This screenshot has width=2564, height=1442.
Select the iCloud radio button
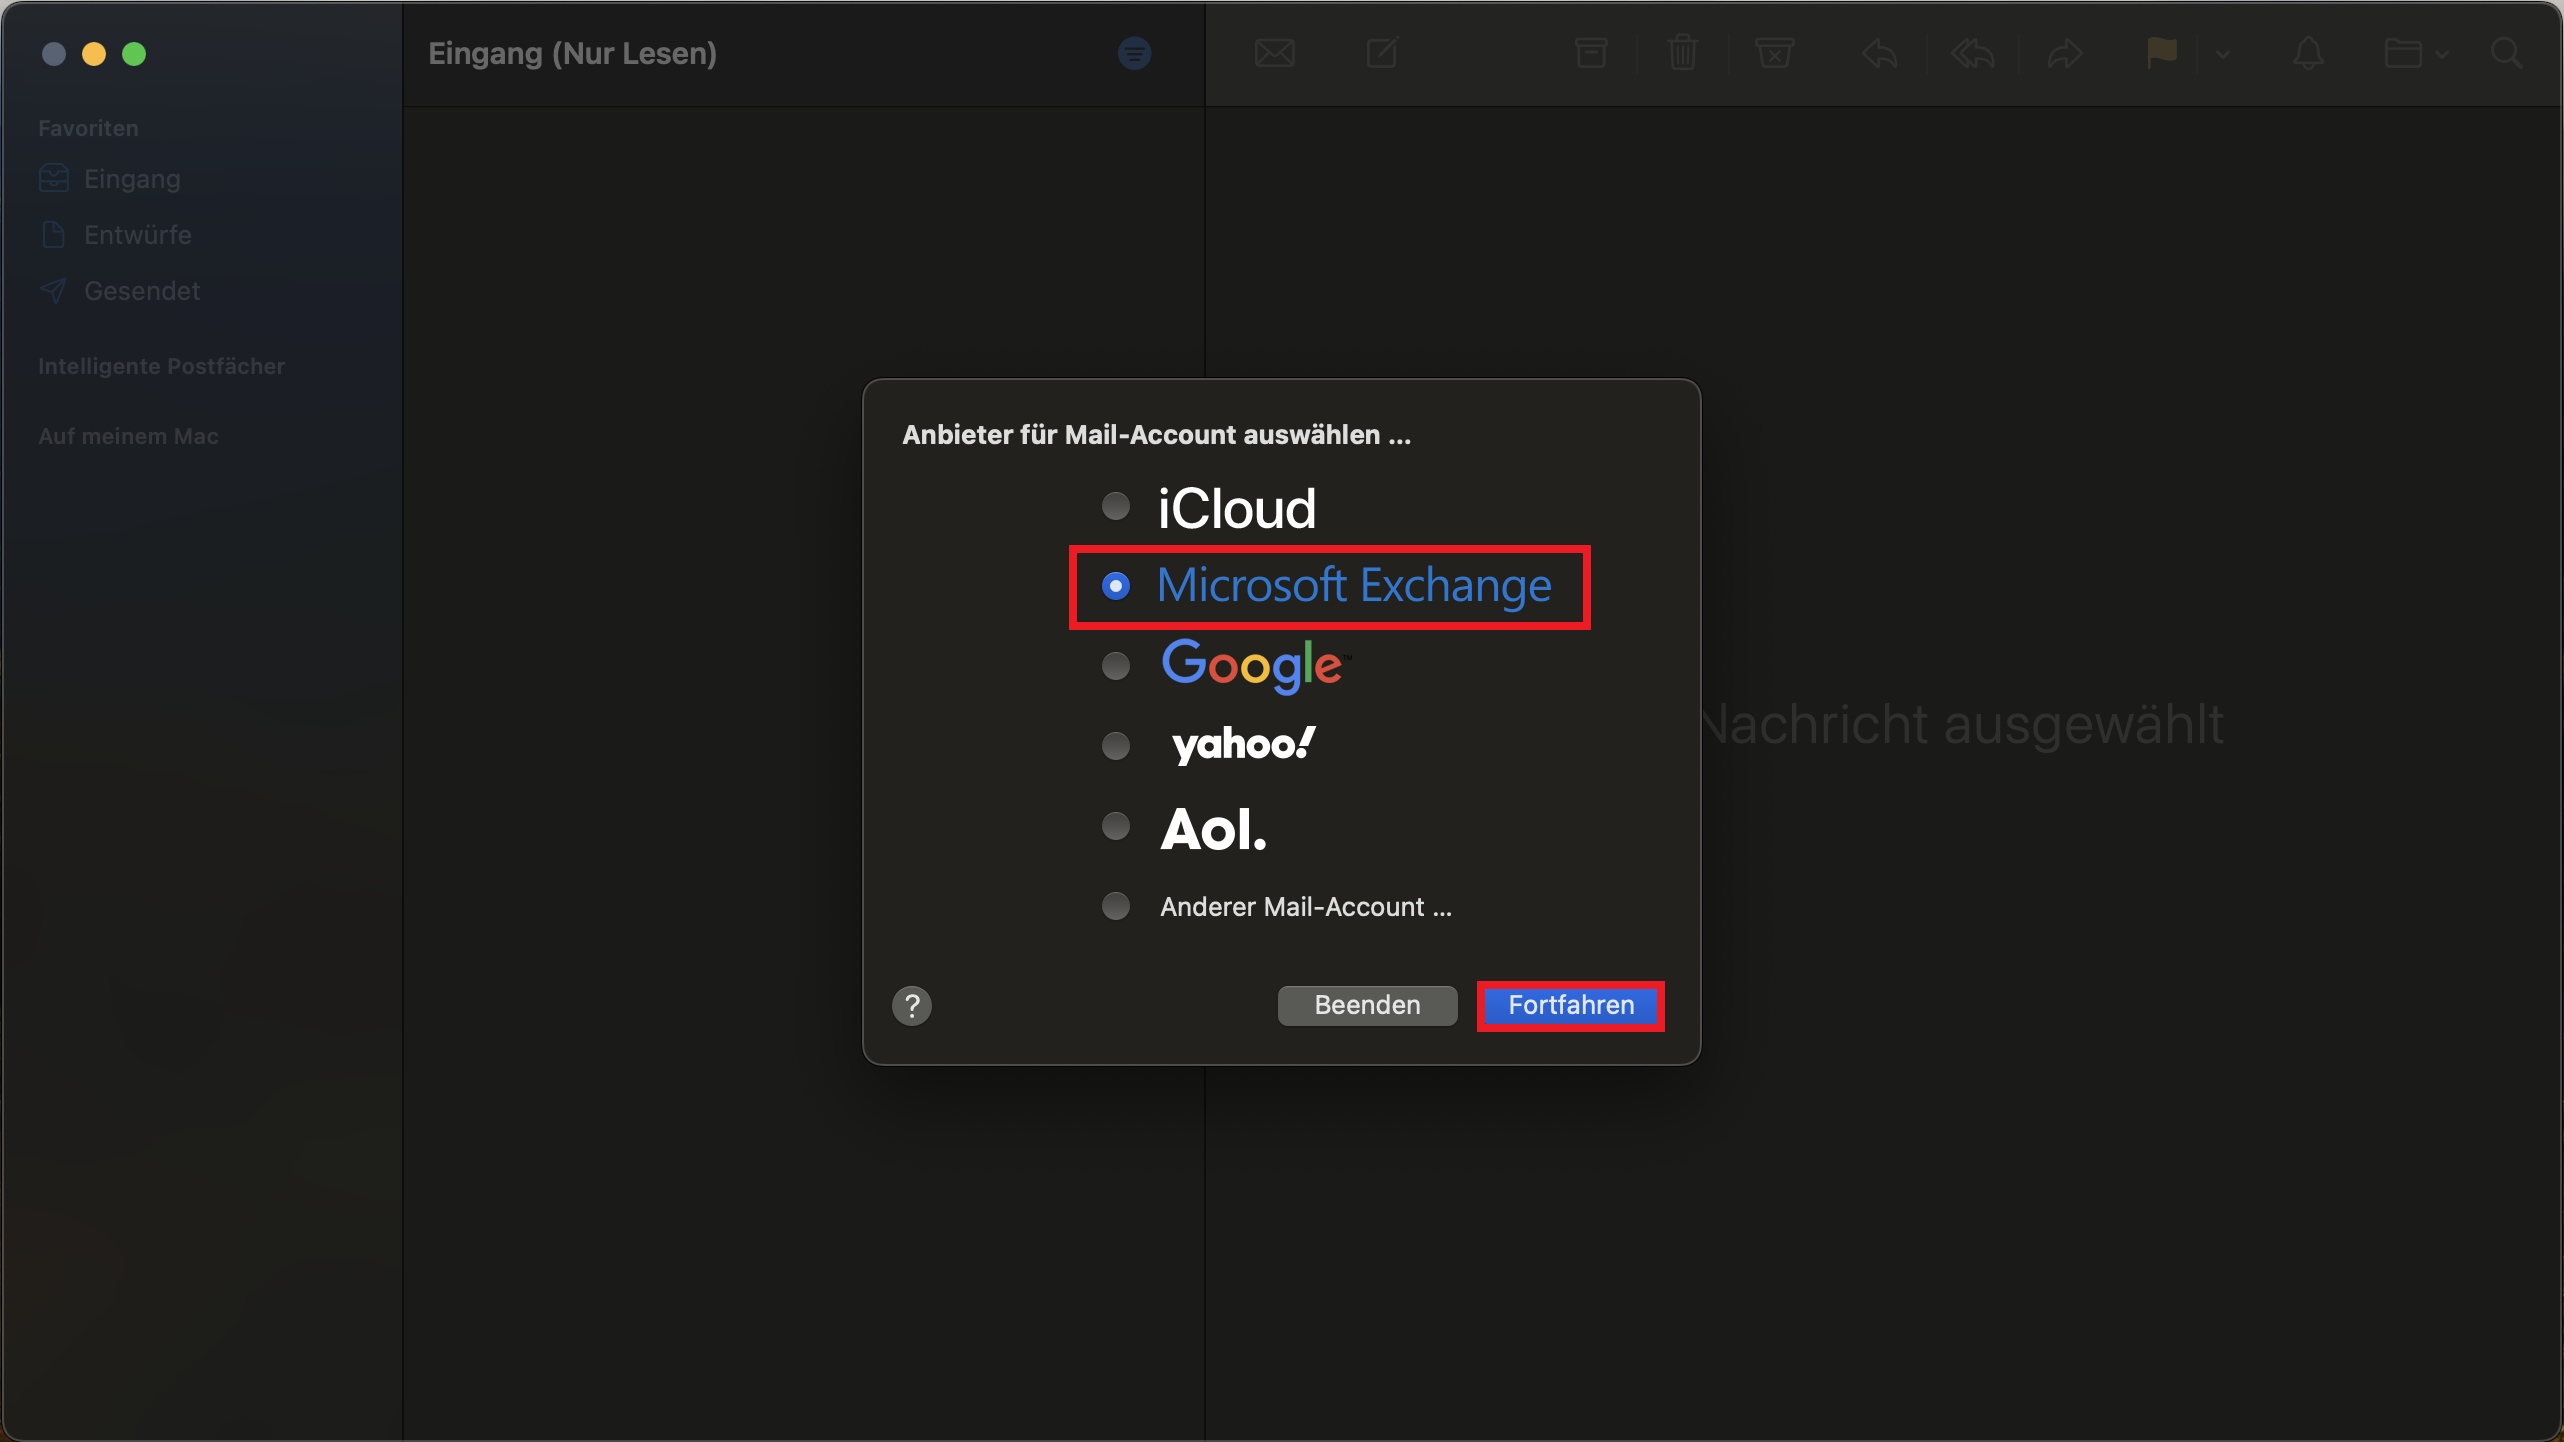1115,507
